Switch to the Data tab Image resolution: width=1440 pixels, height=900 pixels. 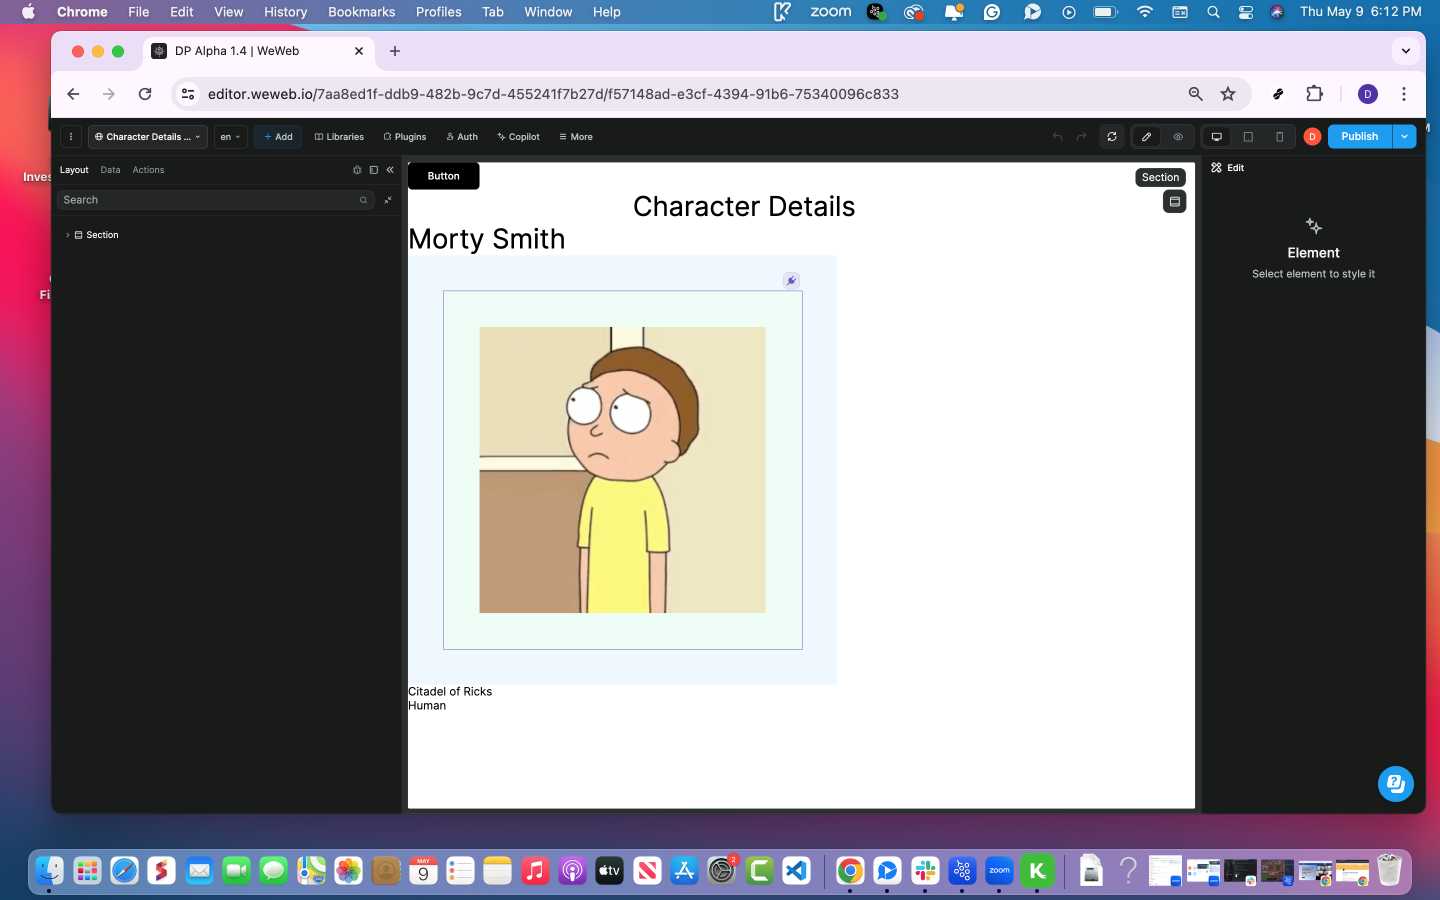(x=110, y=170)
